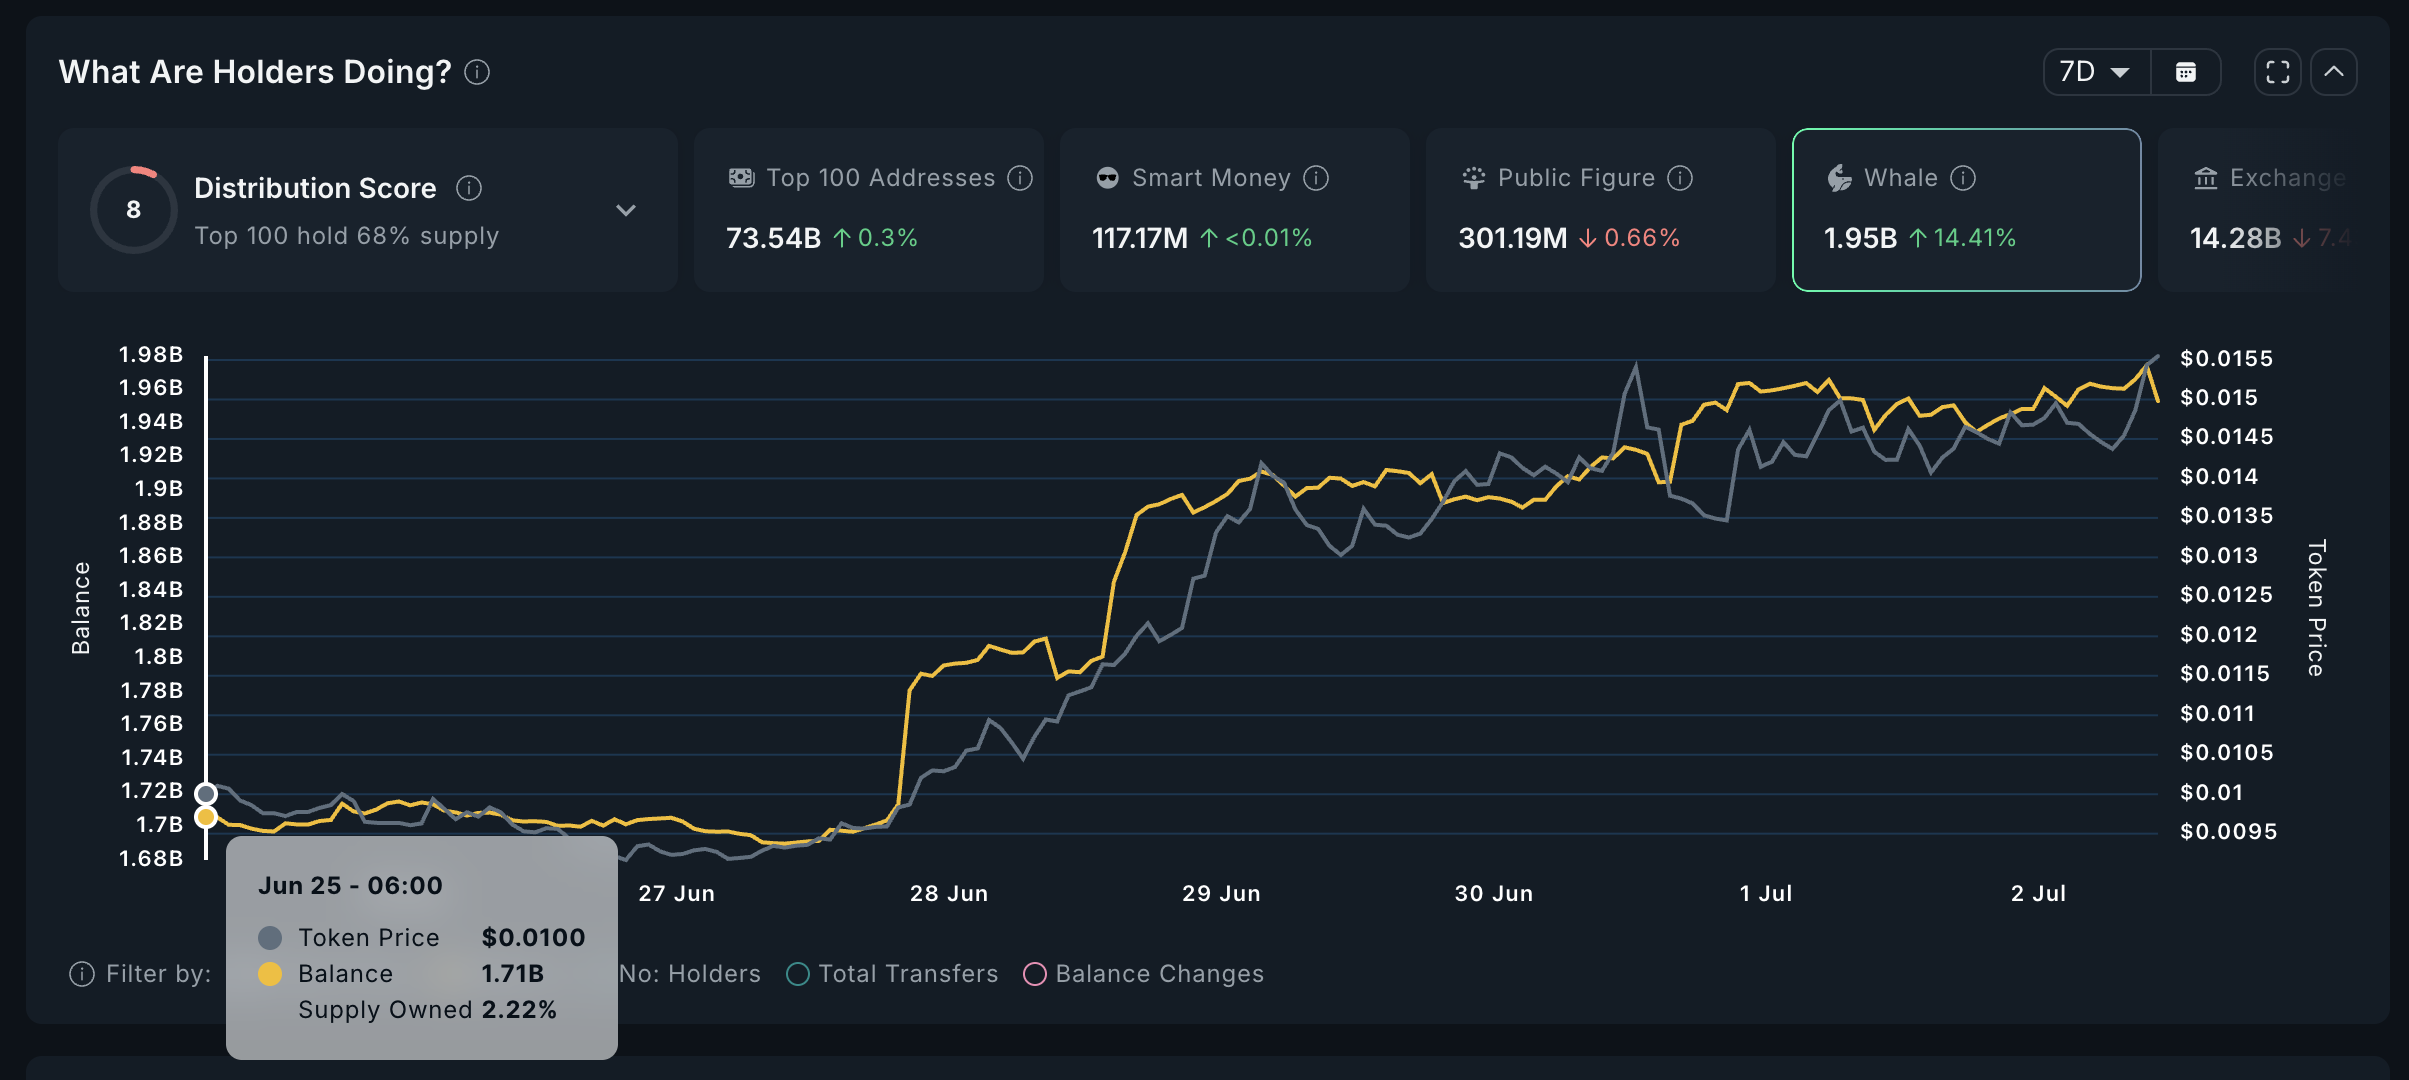Screen dimensions: 2409x1080
Task: Click the yellow Balance legend dot
Action: [268, 973]
